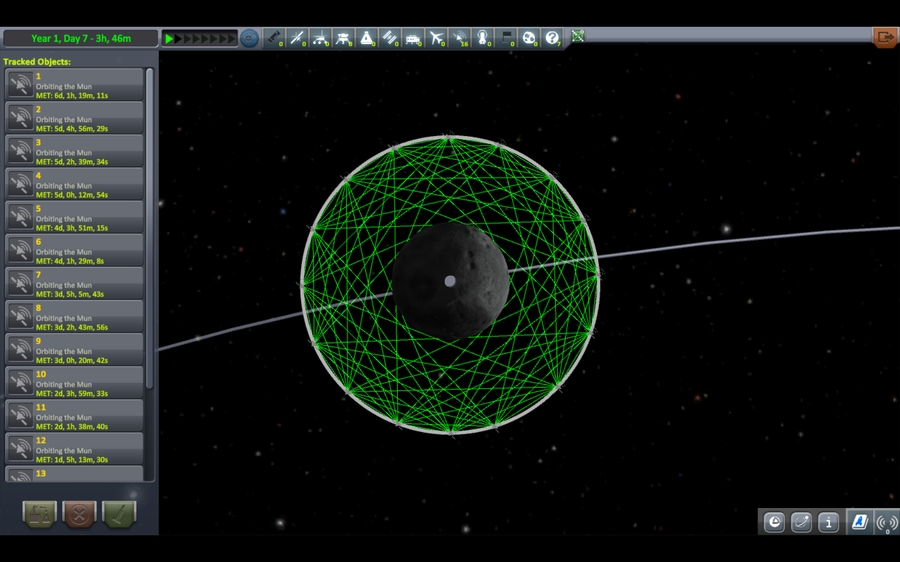Image resolution: width=900 pixels, height=562 pixels.
Task: Click the Flag filter icon
Action: [506, 38]
